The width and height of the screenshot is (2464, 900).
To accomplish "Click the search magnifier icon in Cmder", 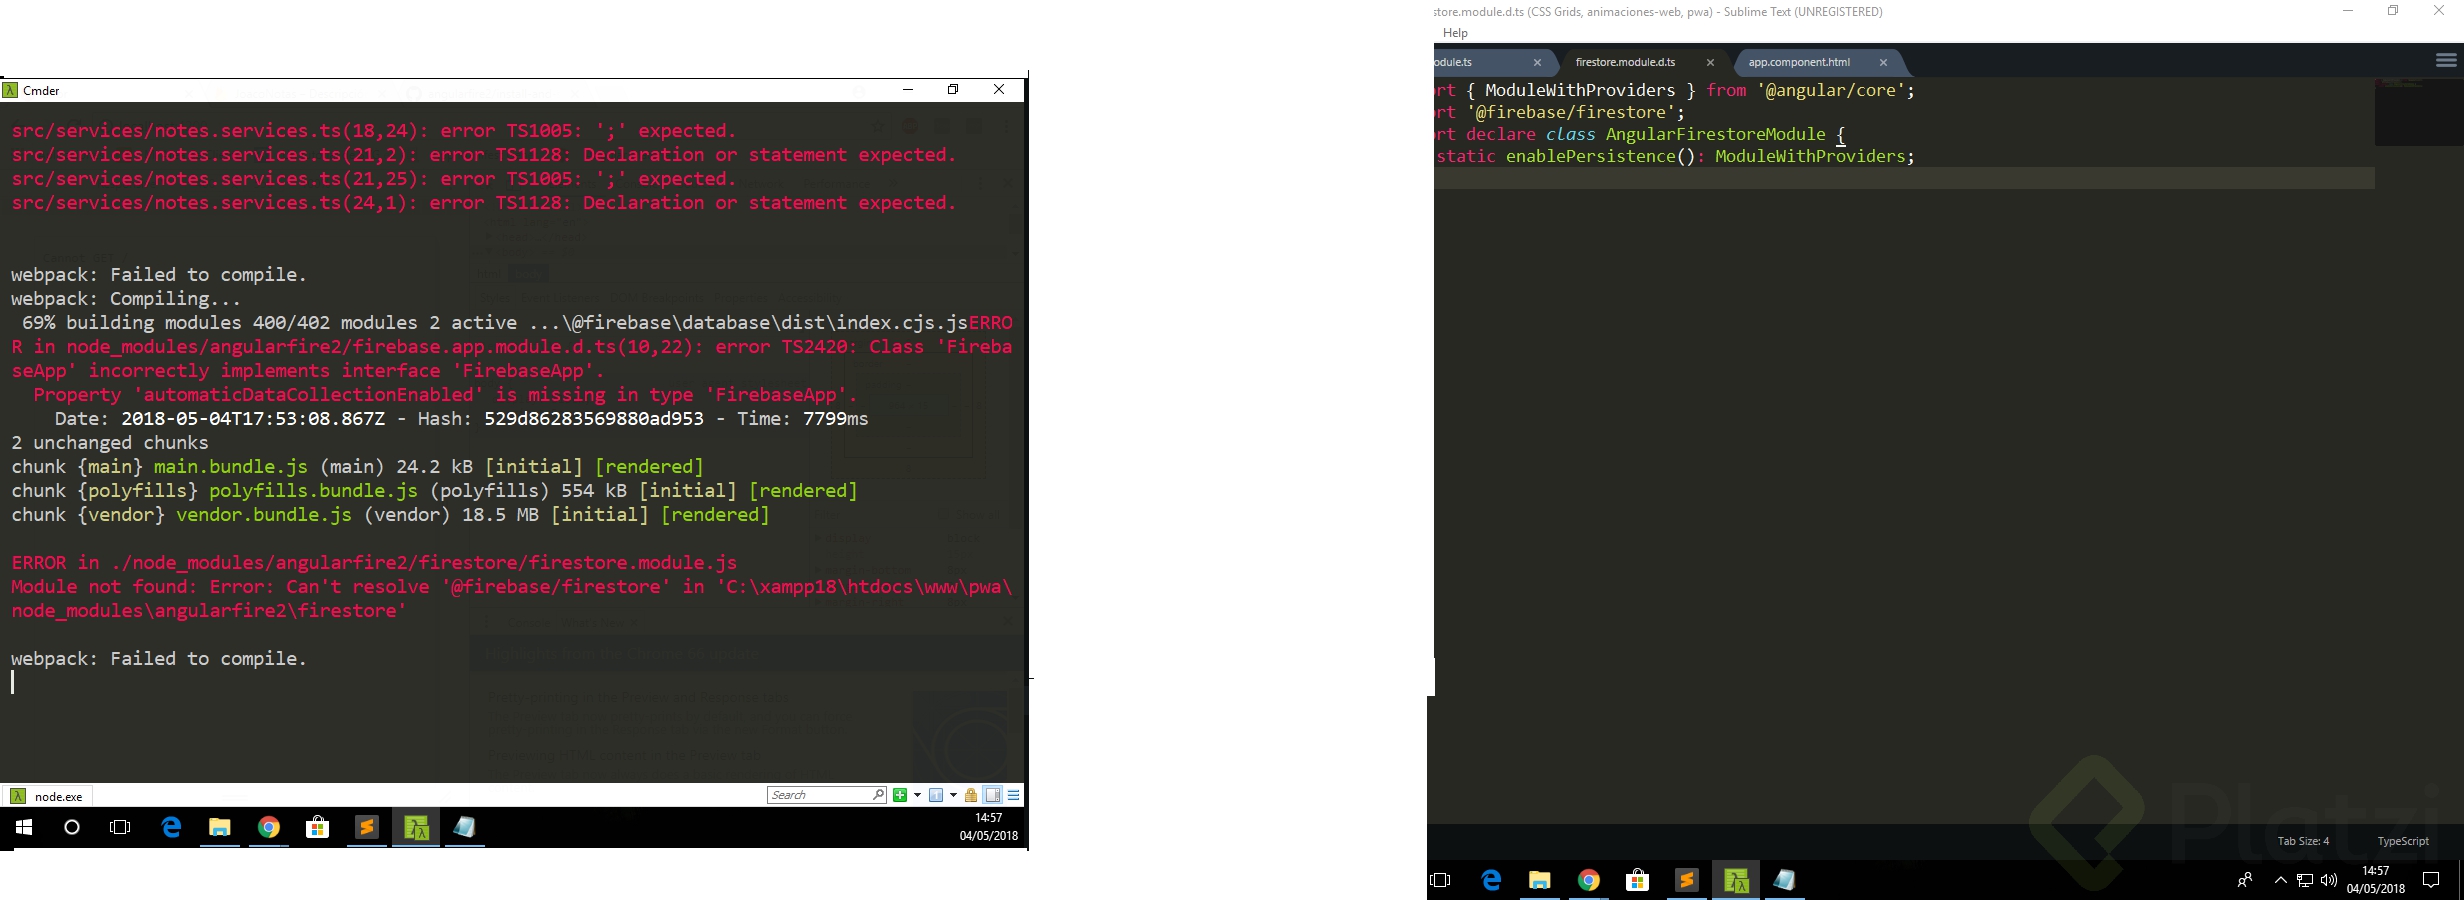I will [878, 795].
